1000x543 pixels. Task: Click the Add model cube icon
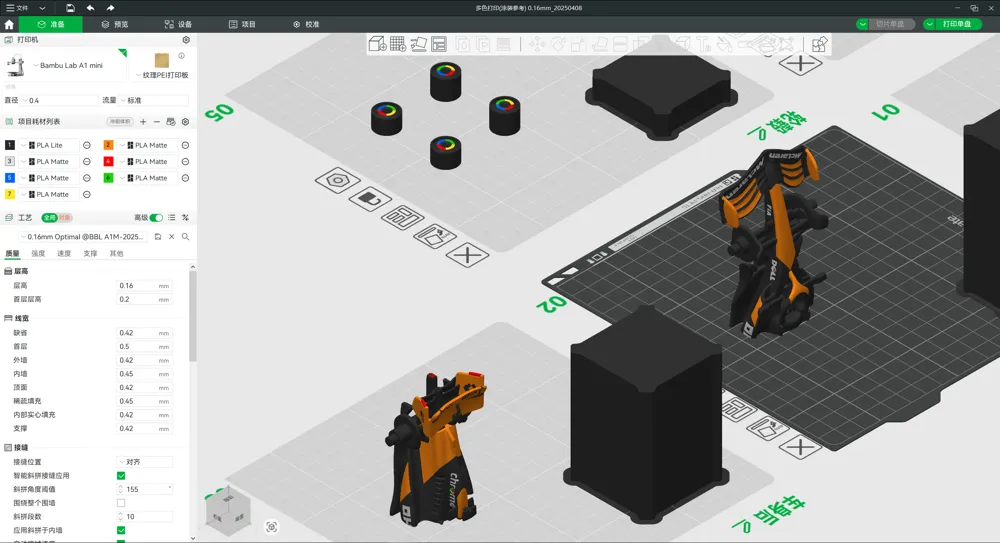coord(377,44)
